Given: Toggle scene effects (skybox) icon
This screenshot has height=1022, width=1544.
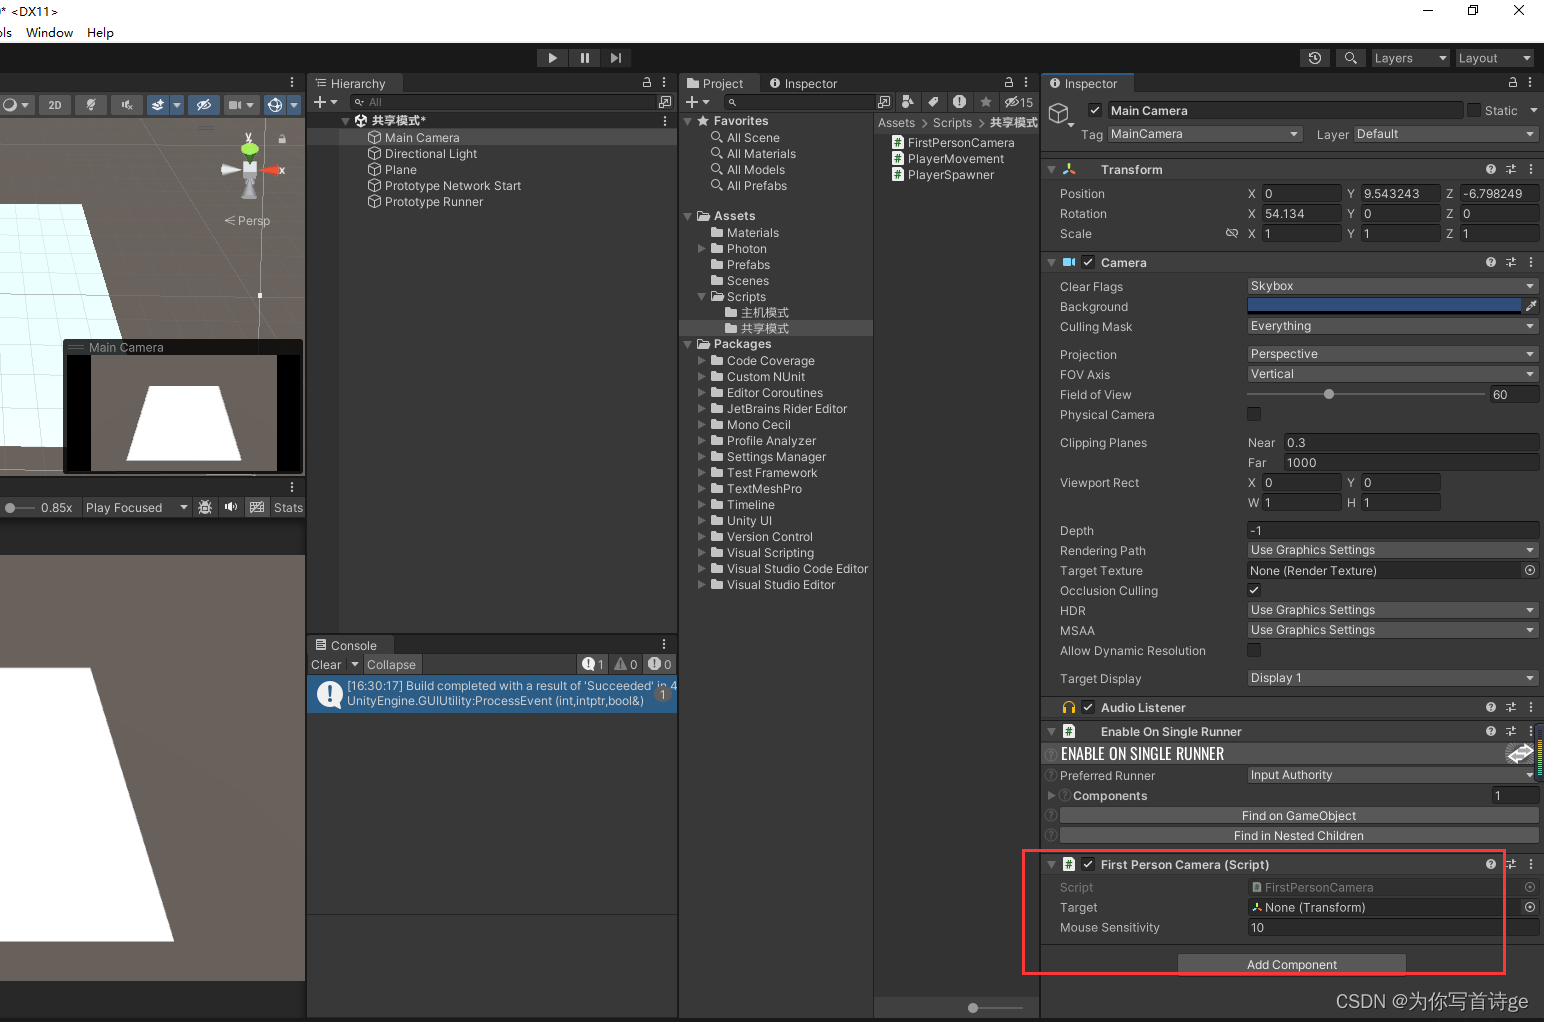Looking at the screenshot, I should (x=158, y=105).
